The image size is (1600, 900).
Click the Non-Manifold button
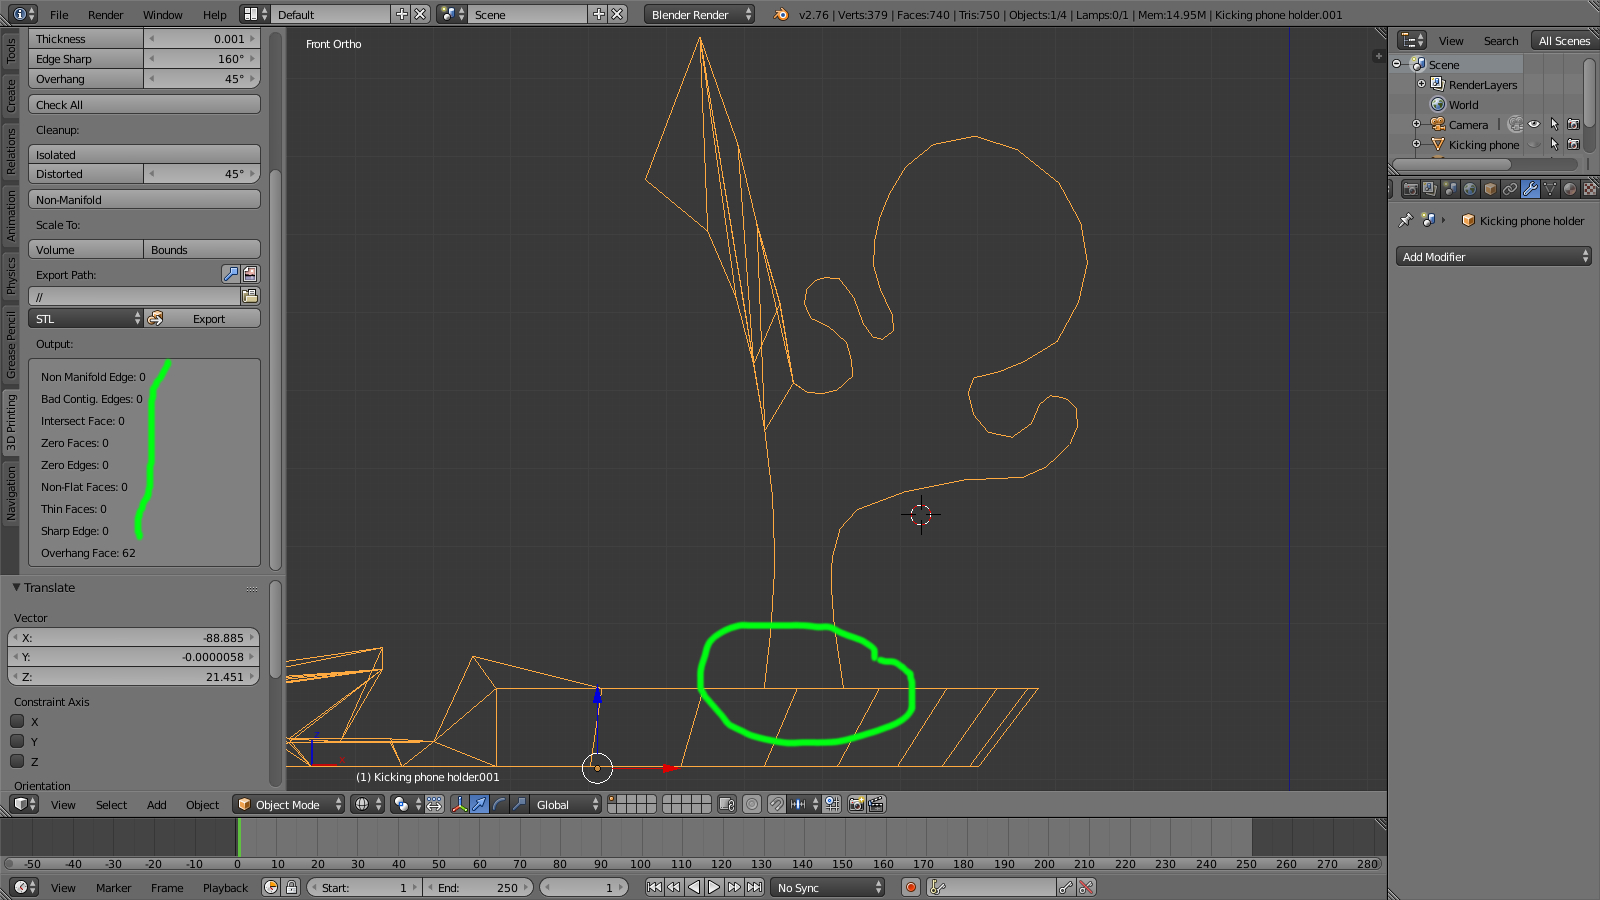click(x=144, y=199)
